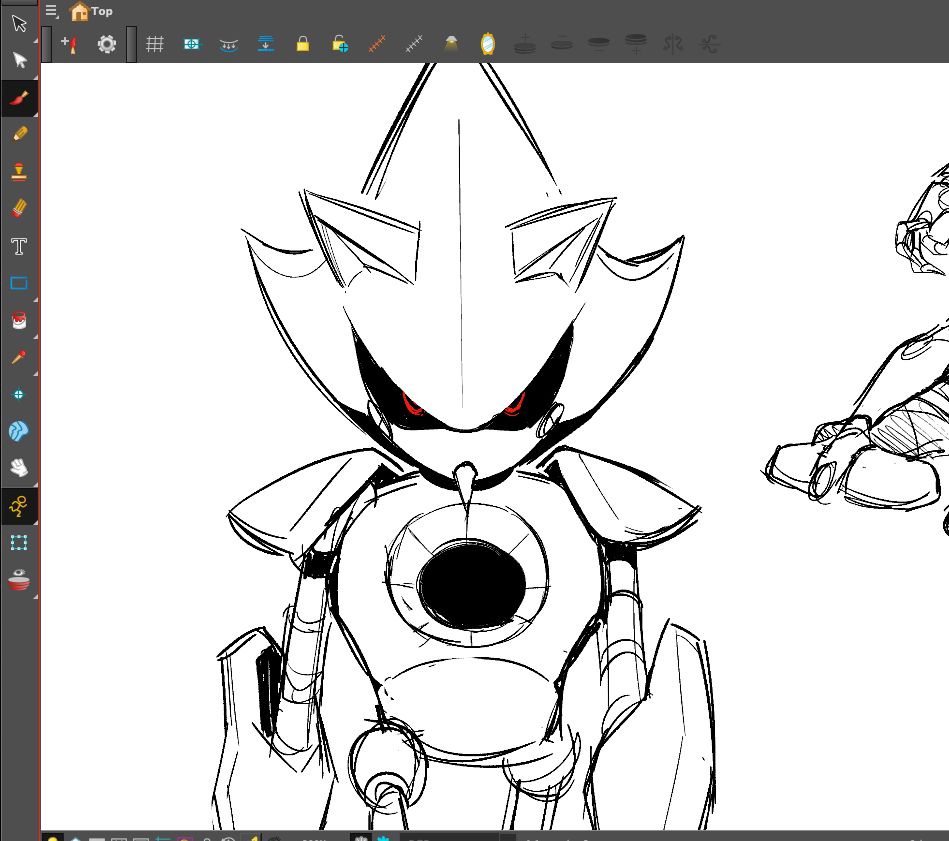The height and width of the screenshot is (841, 949).
Task: Select the Hand grabber tool
Action: [x=19, y=468]
